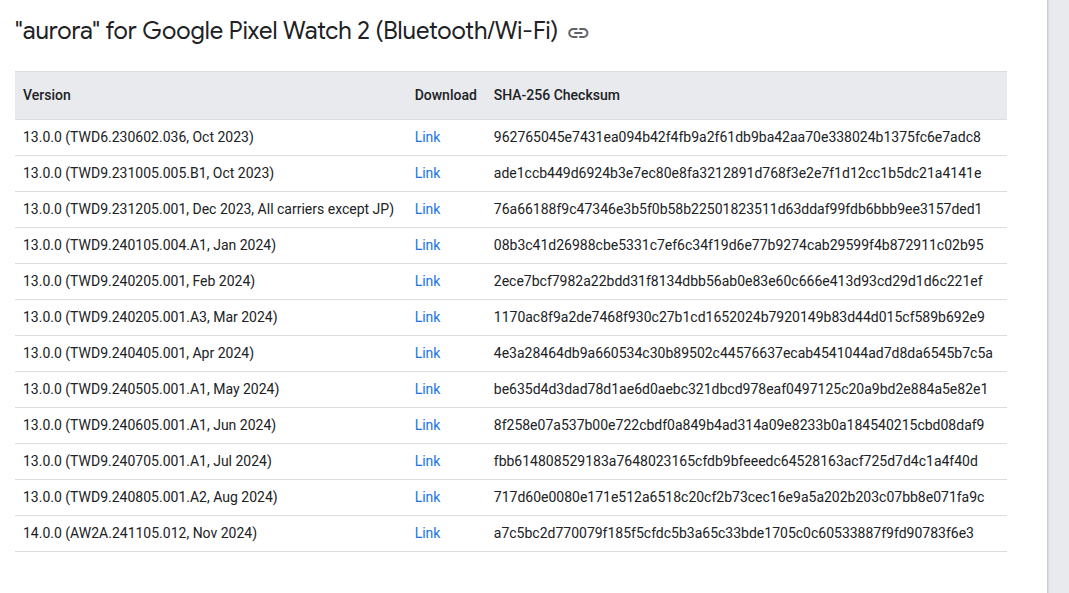Open download Link for TWD9.231005.005.B1

click(x=427, y=173)
